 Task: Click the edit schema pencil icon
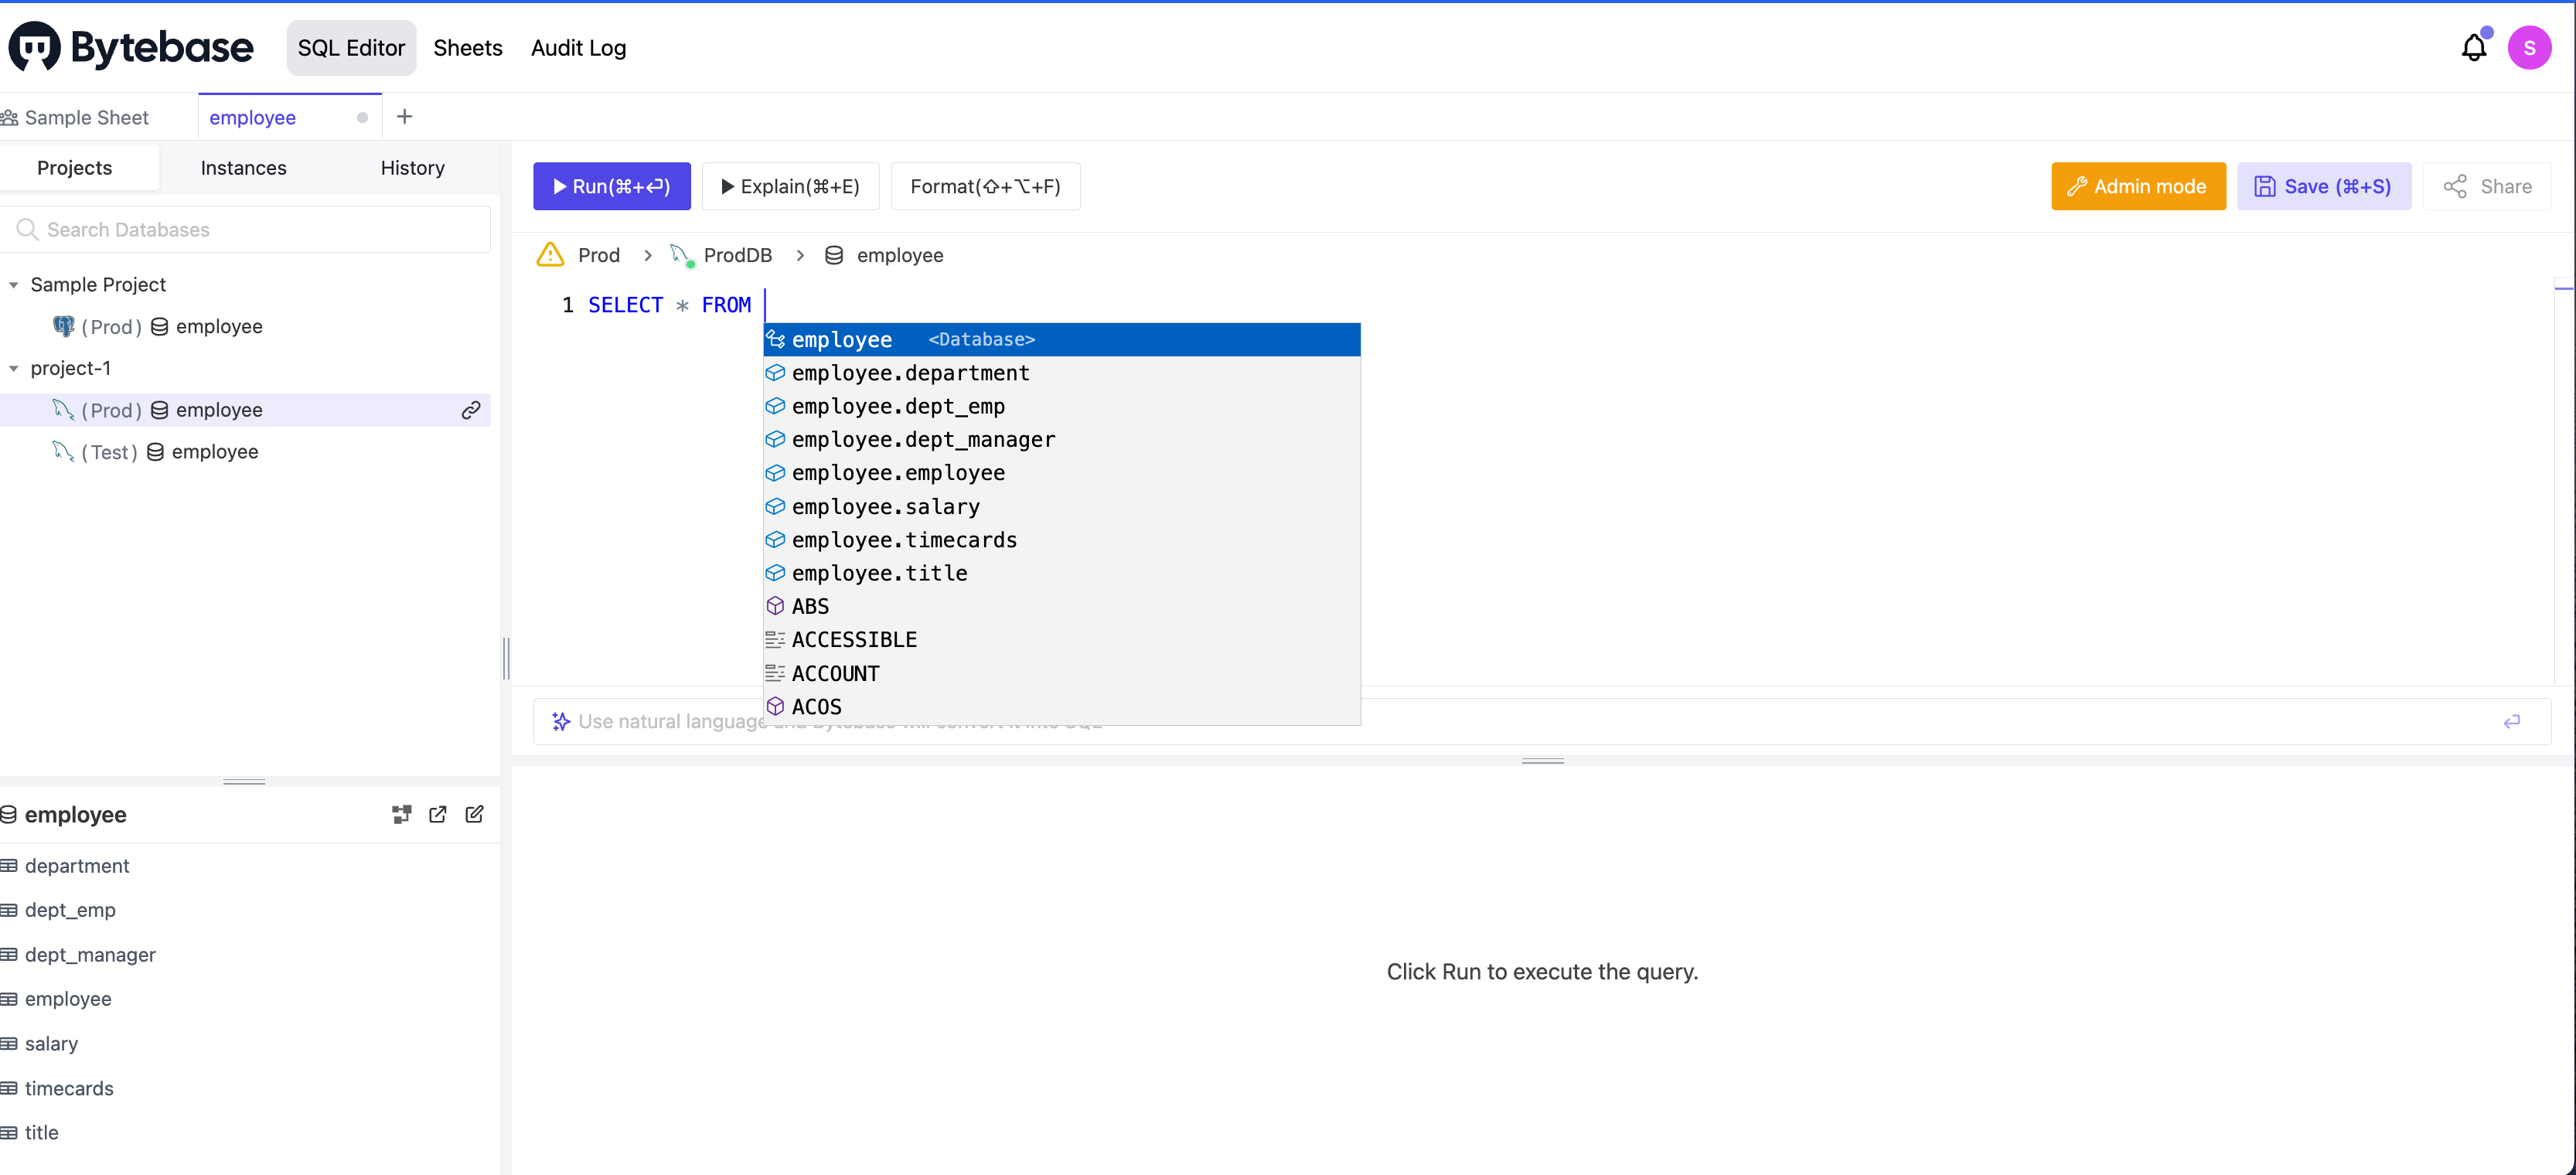(x=475, y=814)
